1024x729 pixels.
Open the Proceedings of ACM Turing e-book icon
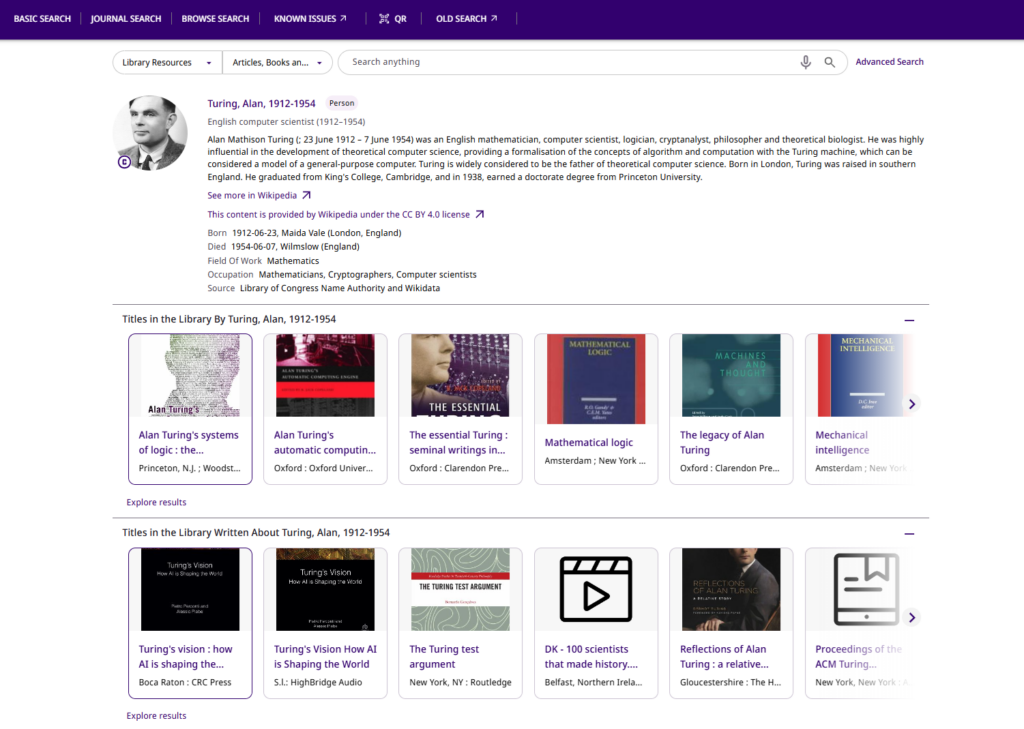click(x=865, y=589)
